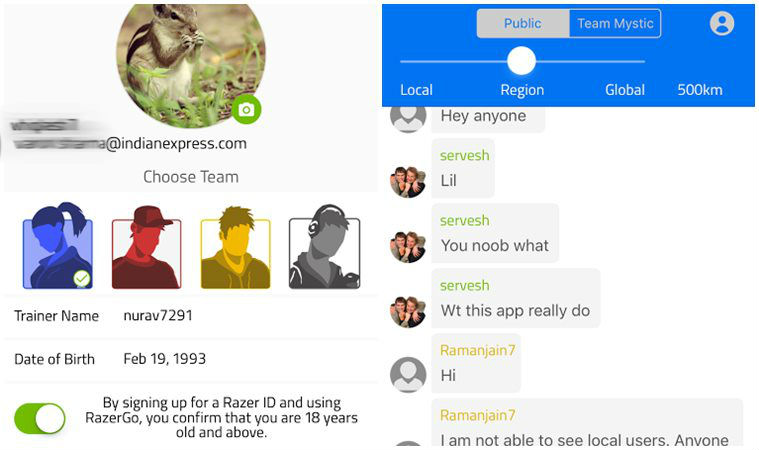
Task: Tap the green camera icon on profile photo
Action: click(x=246, y=109)
